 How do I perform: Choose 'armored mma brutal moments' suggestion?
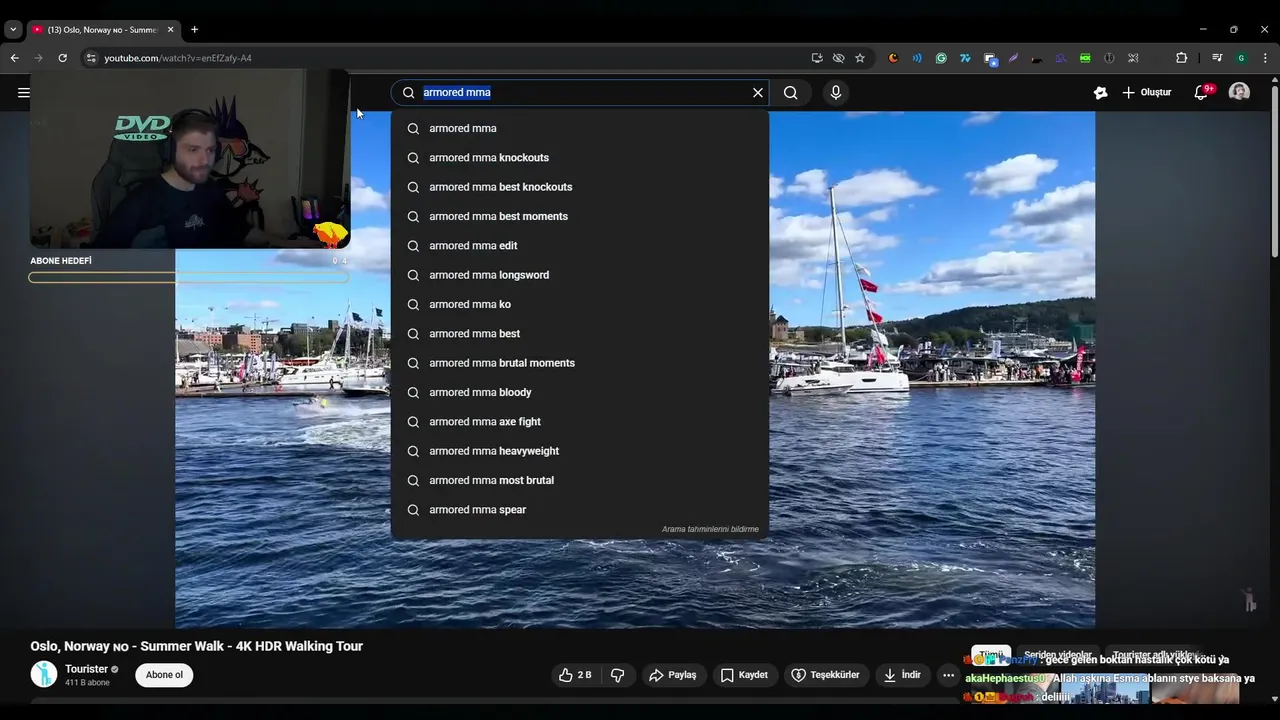[x=580, y=363]
